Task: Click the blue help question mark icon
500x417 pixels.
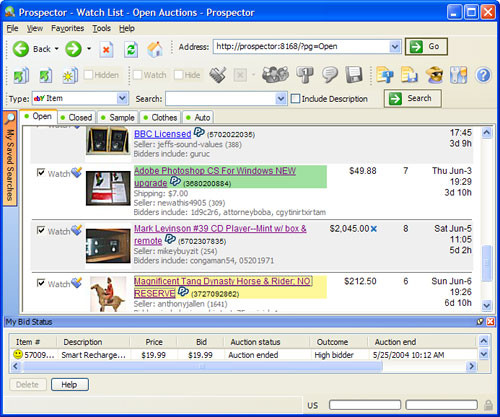Action: tap(483, 75)
